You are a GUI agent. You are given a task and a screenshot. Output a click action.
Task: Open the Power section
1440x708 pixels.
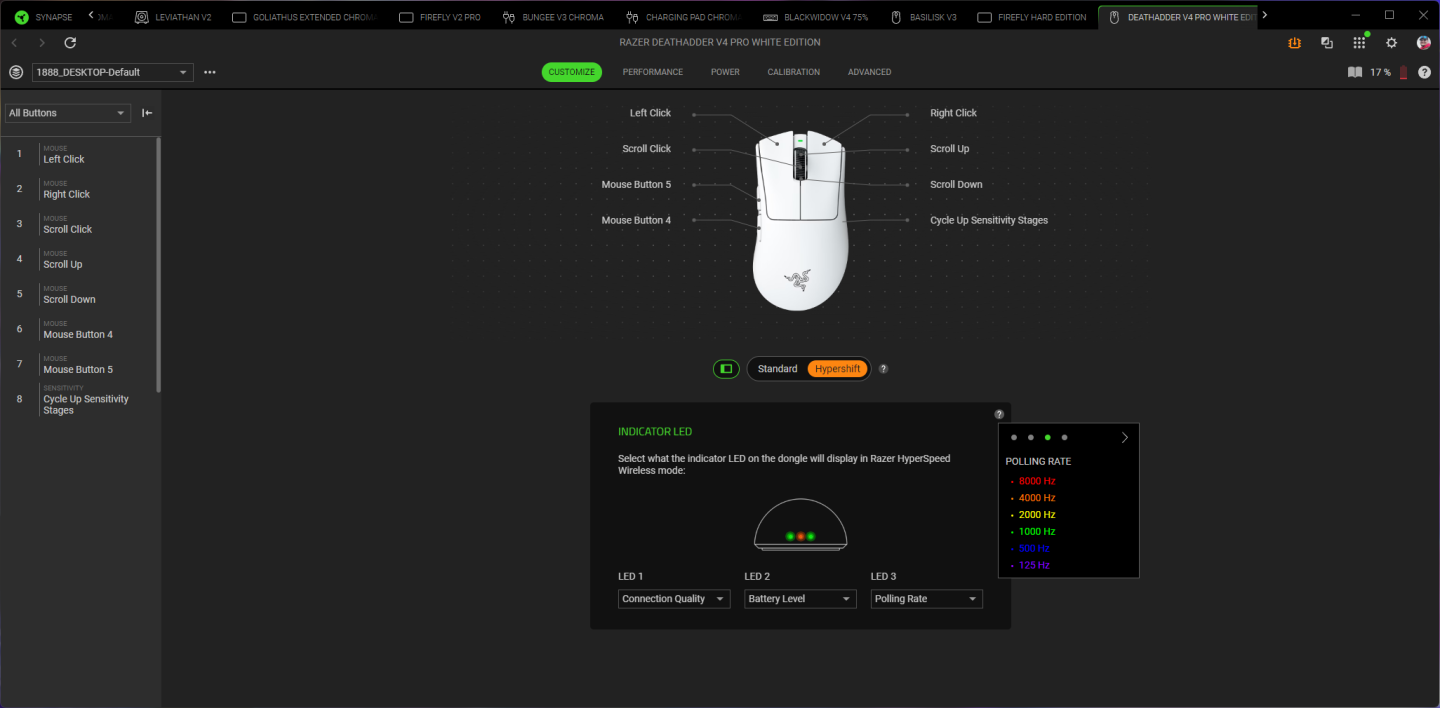point(725,72)
